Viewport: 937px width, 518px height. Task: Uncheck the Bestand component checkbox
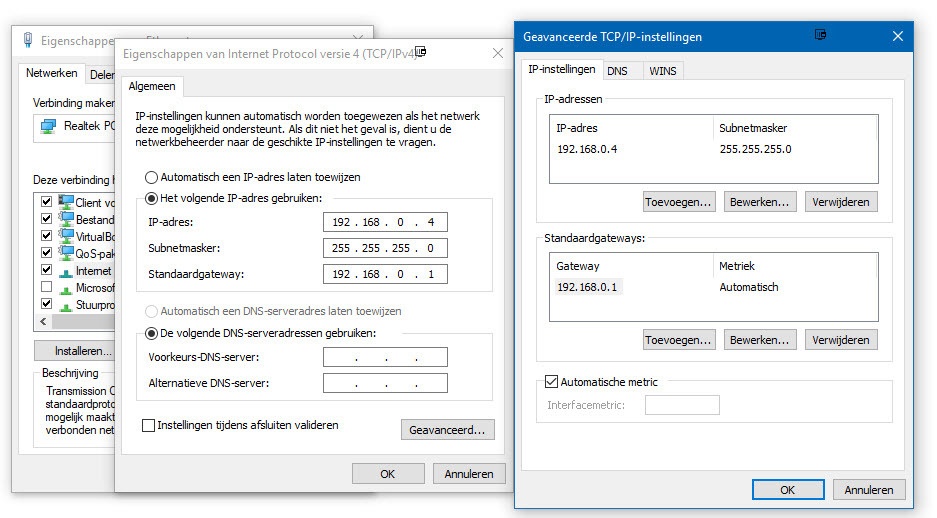46,219
